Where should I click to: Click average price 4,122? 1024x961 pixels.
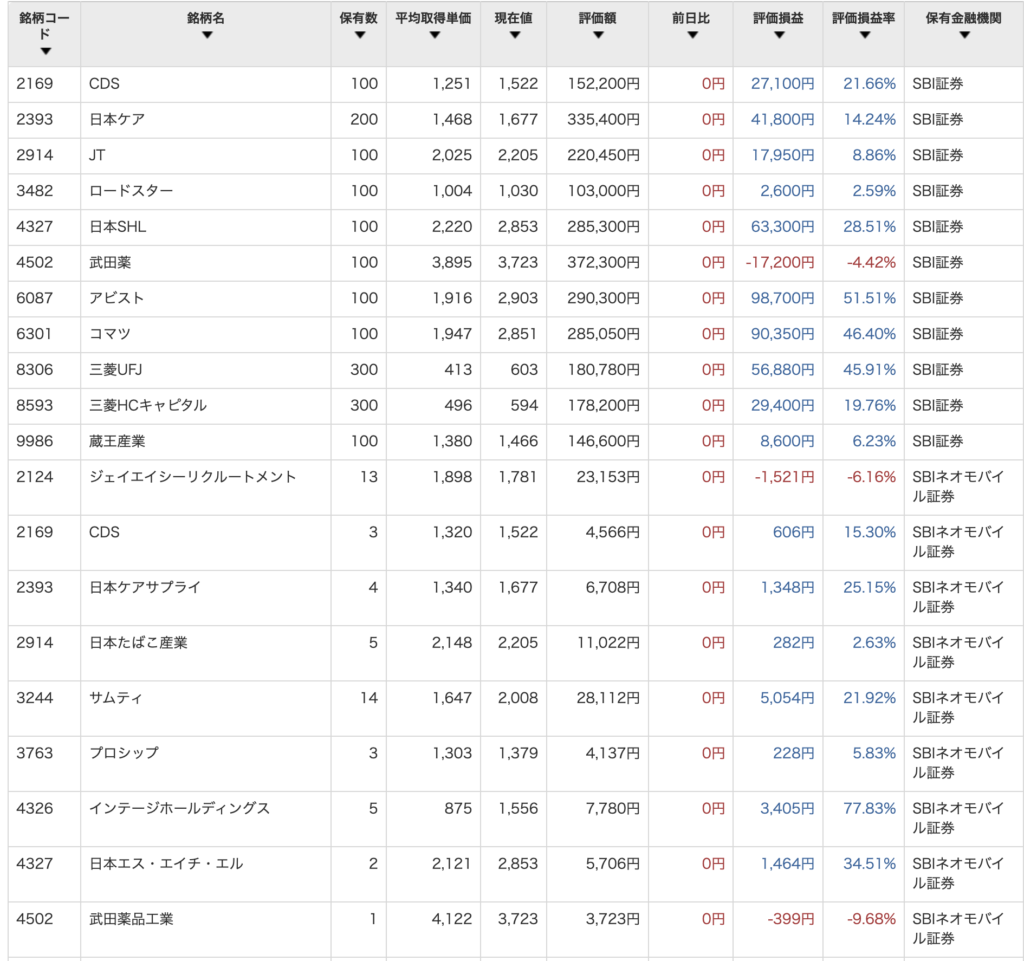coord(452,919)
